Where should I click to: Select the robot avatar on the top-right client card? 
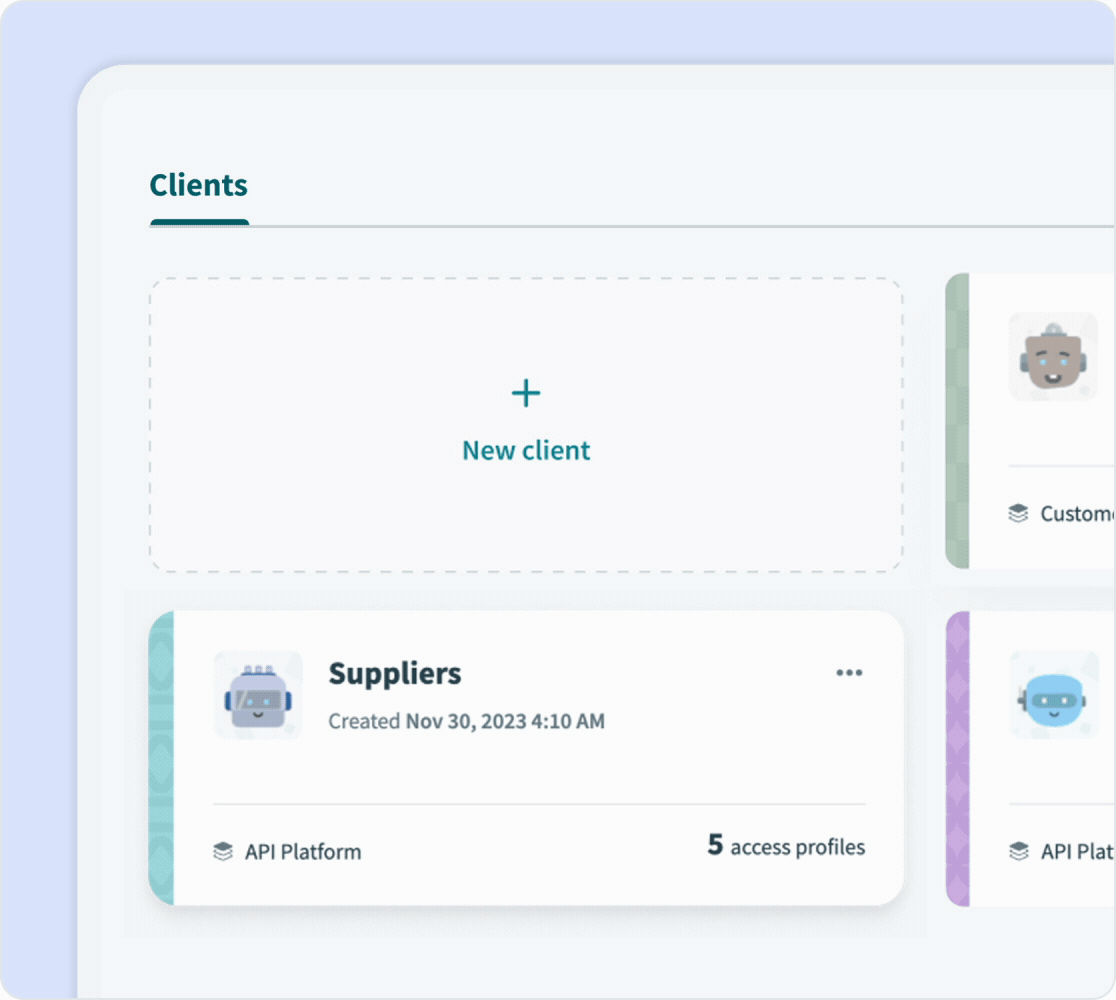click(x=1053, y=357)
